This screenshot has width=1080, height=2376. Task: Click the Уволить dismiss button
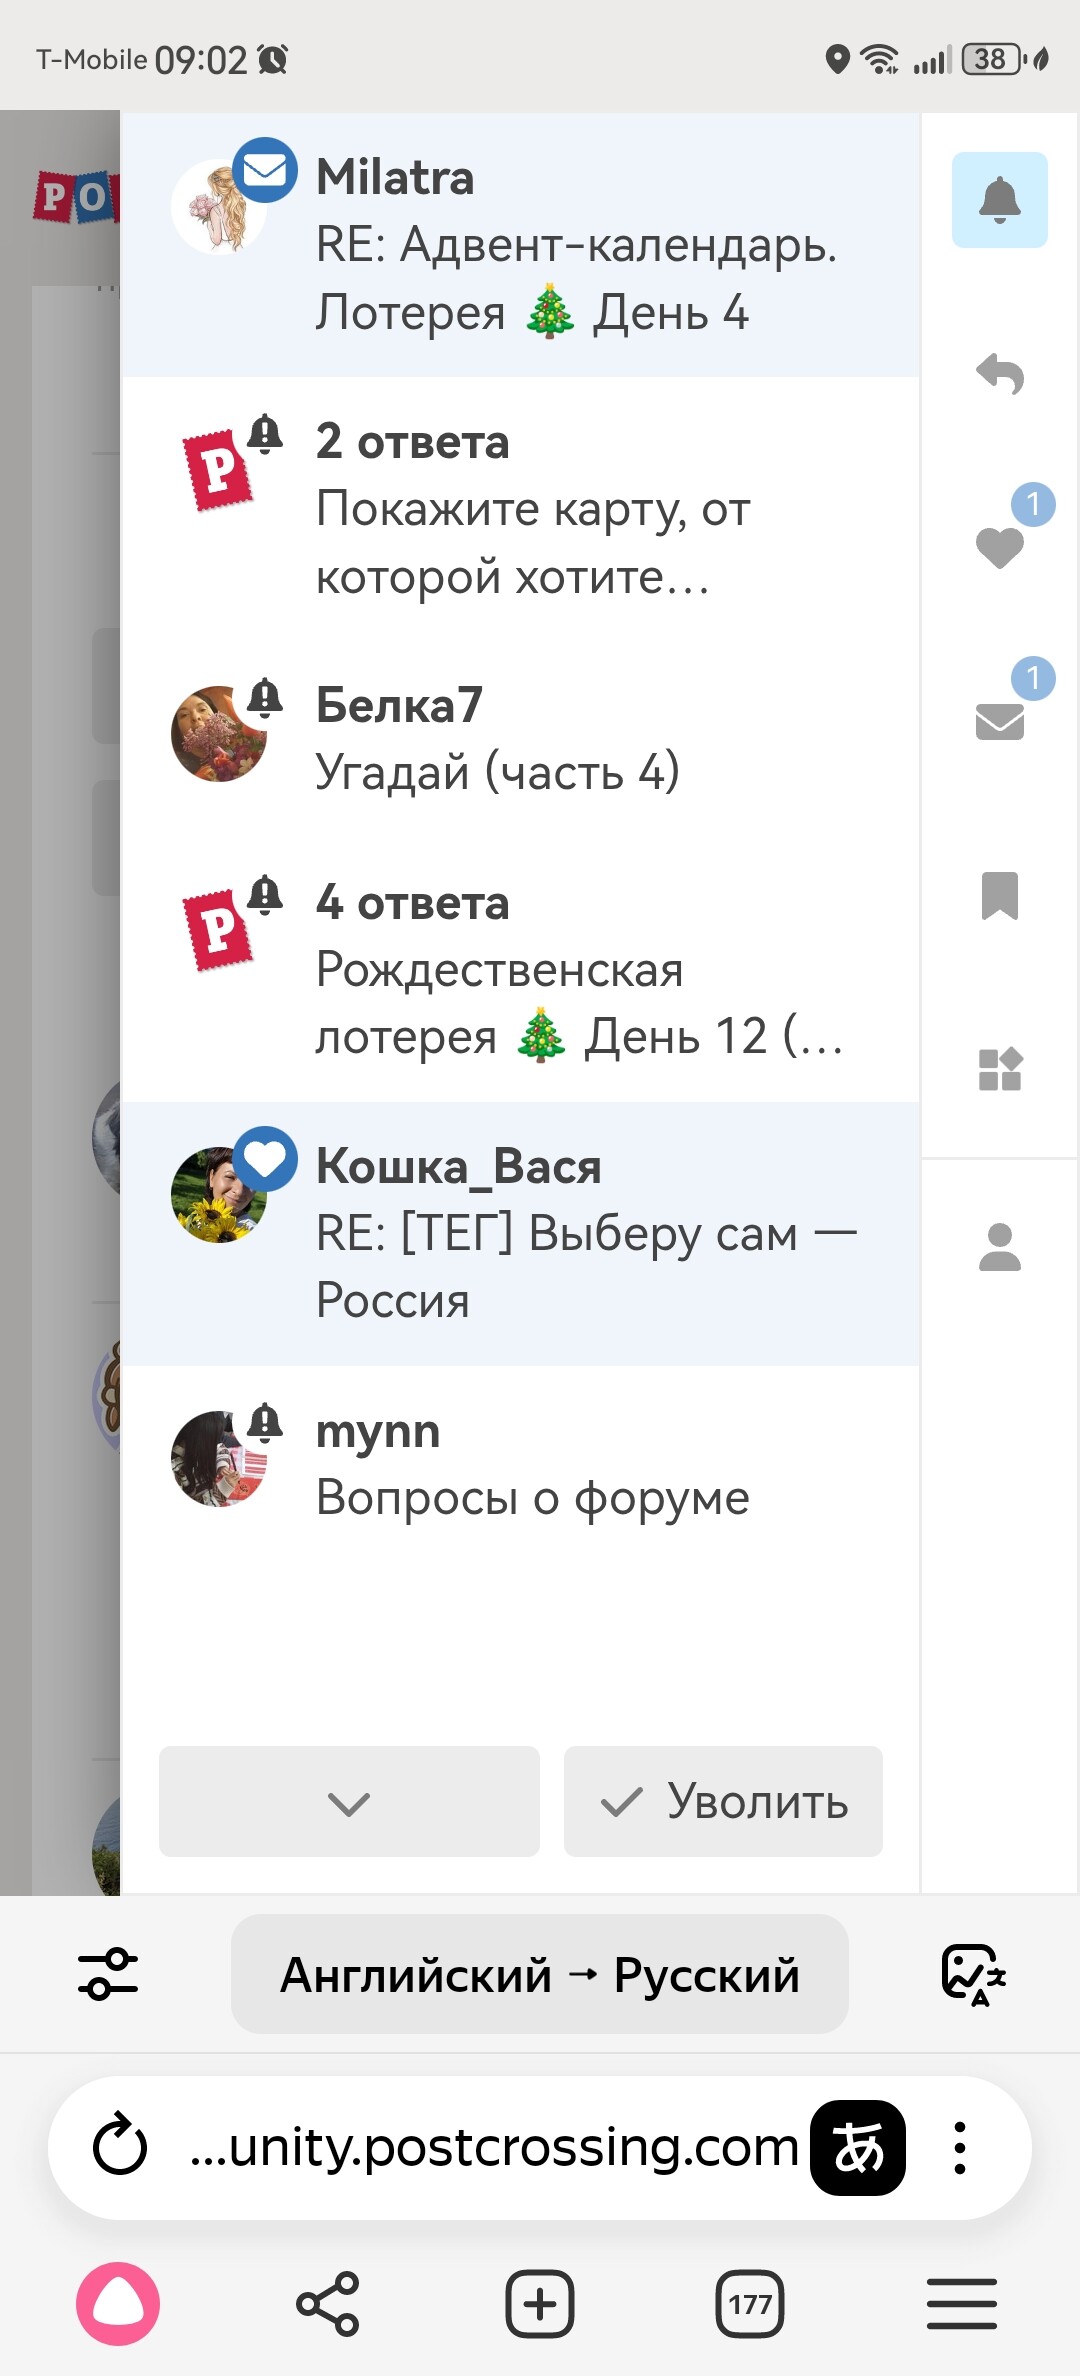(x=723, y=1802)
